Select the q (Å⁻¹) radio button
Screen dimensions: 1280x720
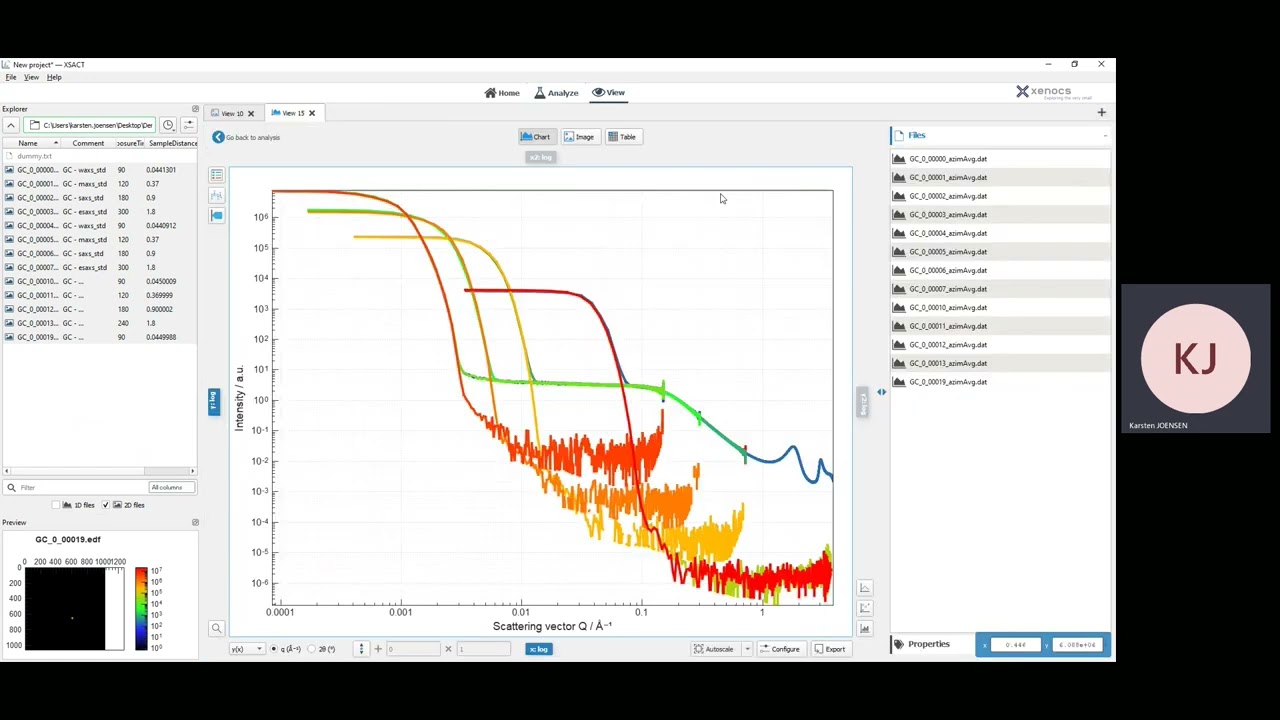click(275, 649)
